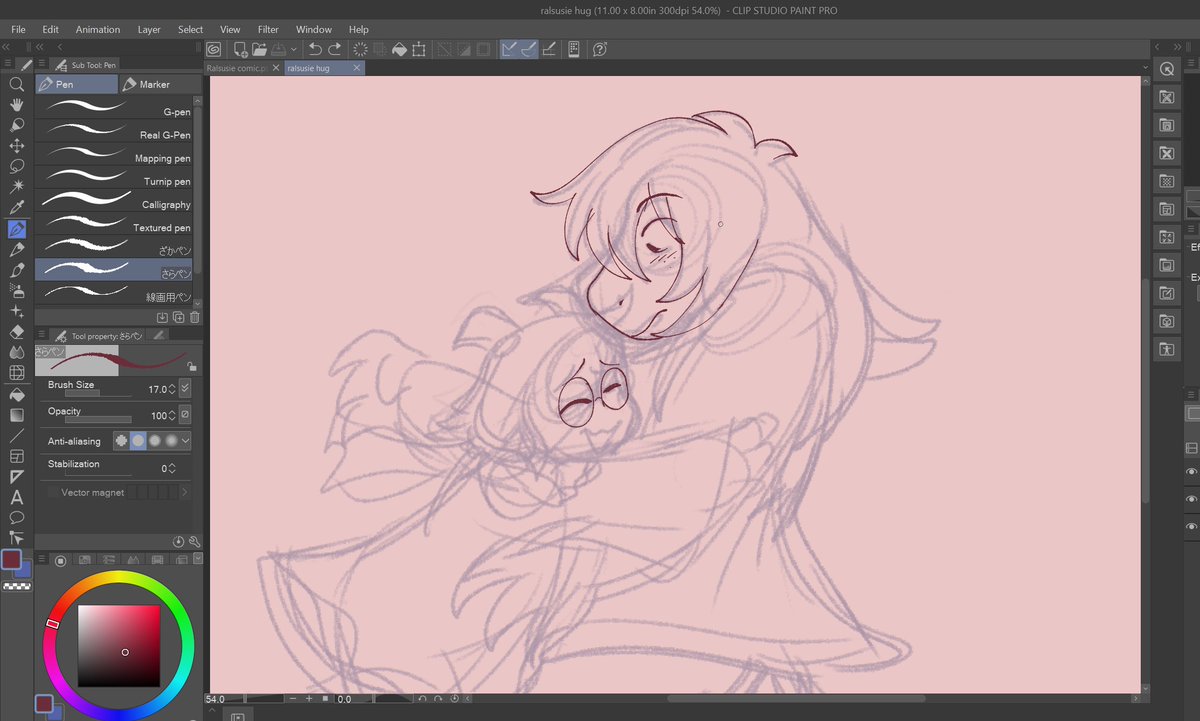Image resolution: width=1200 pixels, height=721 pixels.
Task: Expand the anti-aliasing options dropdown
Action: click(186, 440)
